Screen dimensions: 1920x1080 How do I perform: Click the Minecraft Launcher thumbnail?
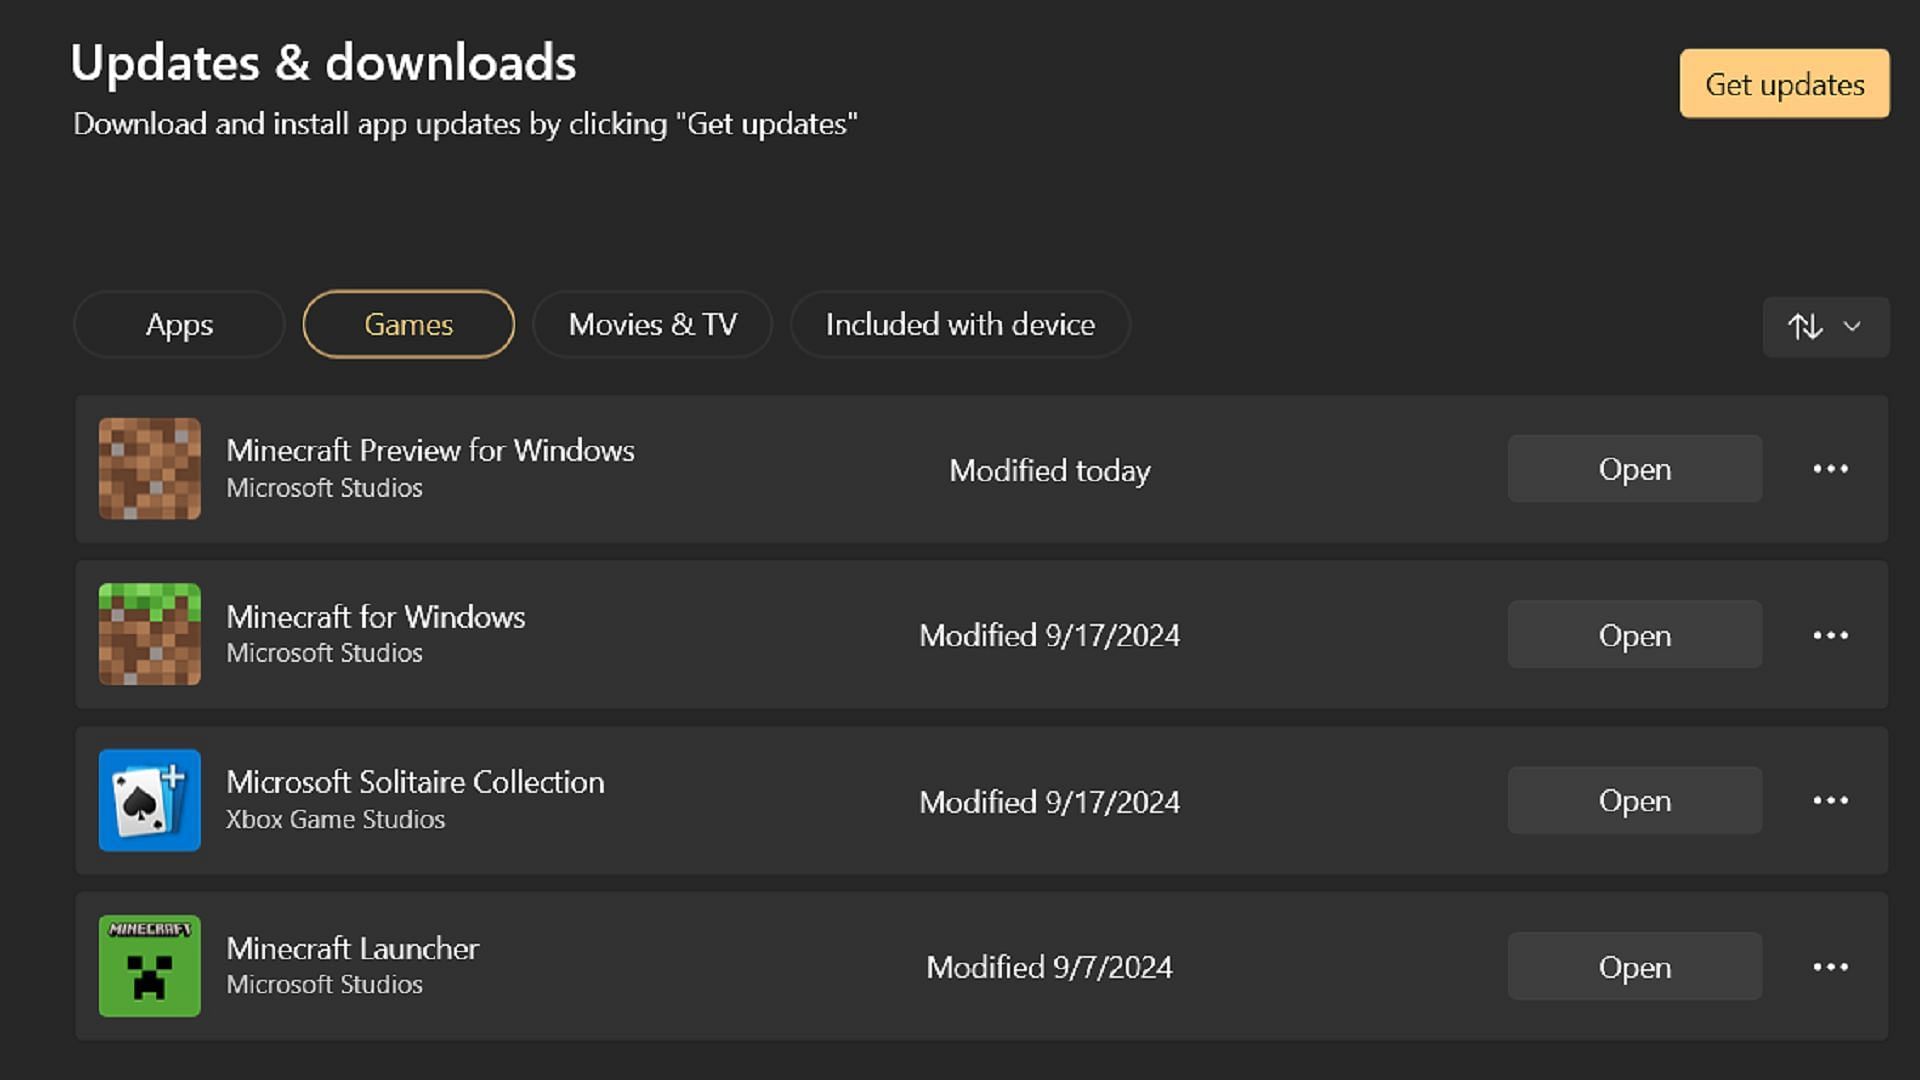149,965
